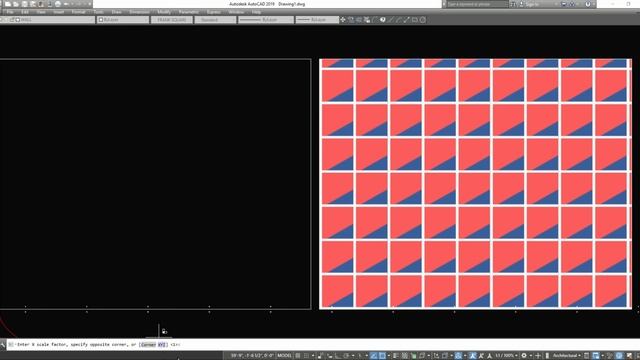Open the linetype ByLayer dropdown
Image resolution: width=640 pixels, height=360 pixels.
click(266, 20)
